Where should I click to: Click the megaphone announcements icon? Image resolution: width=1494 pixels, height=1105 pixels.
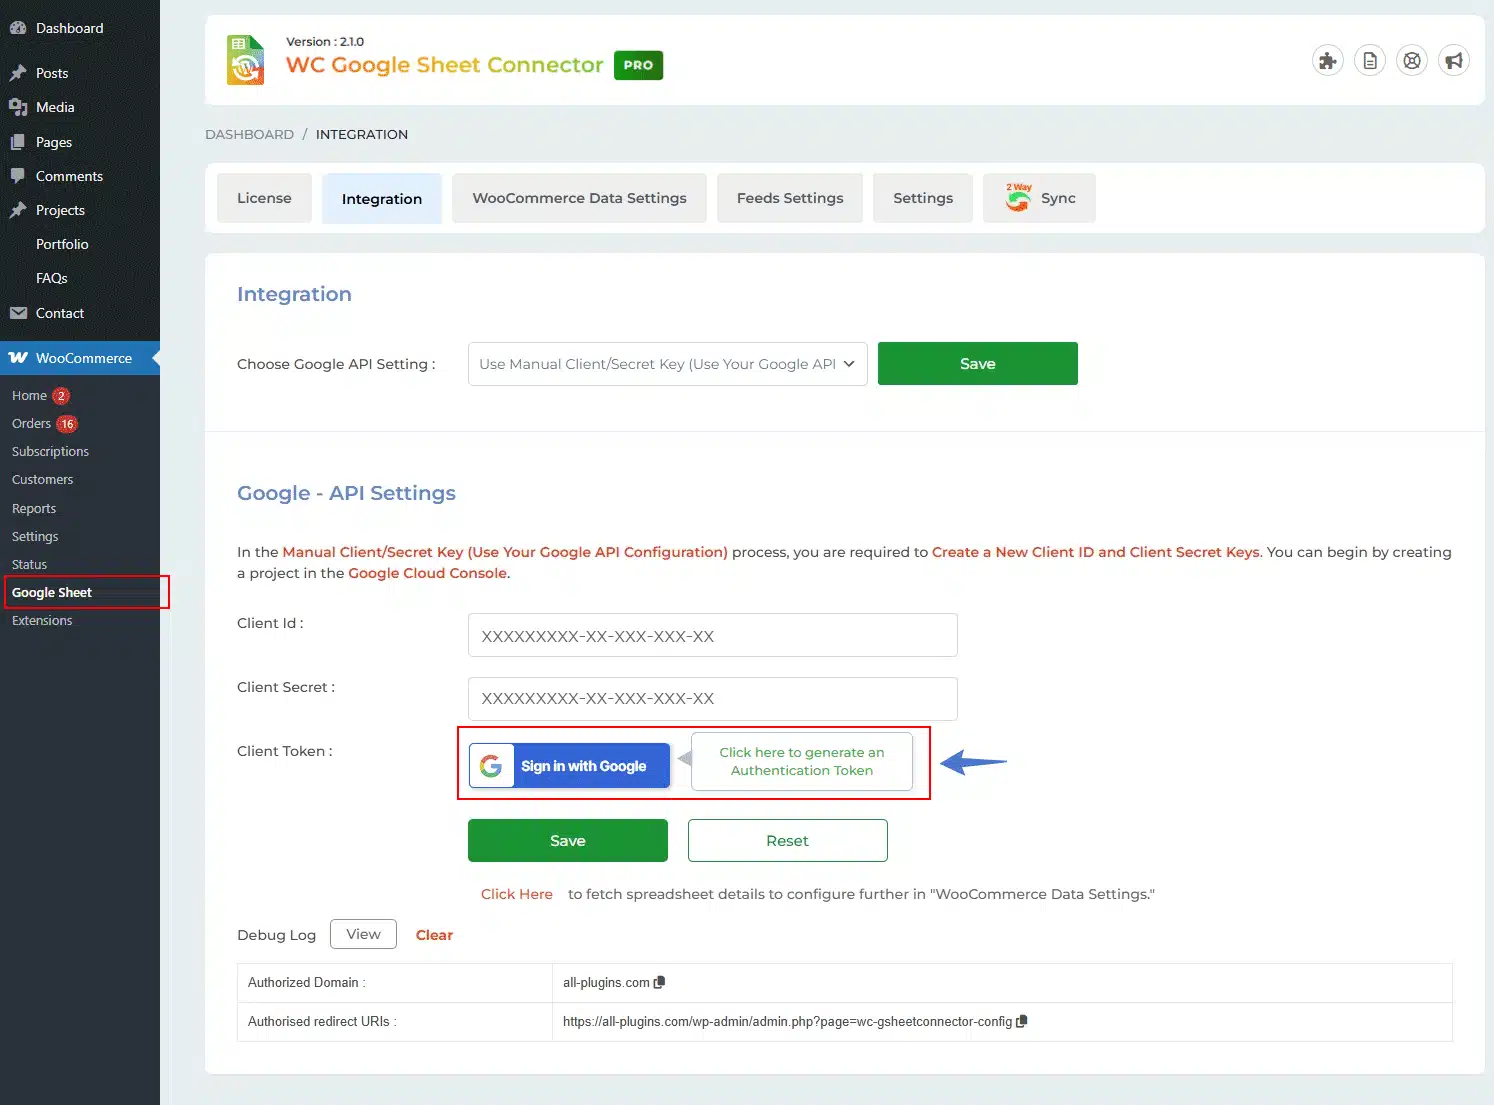click(x=1454, y=61)
